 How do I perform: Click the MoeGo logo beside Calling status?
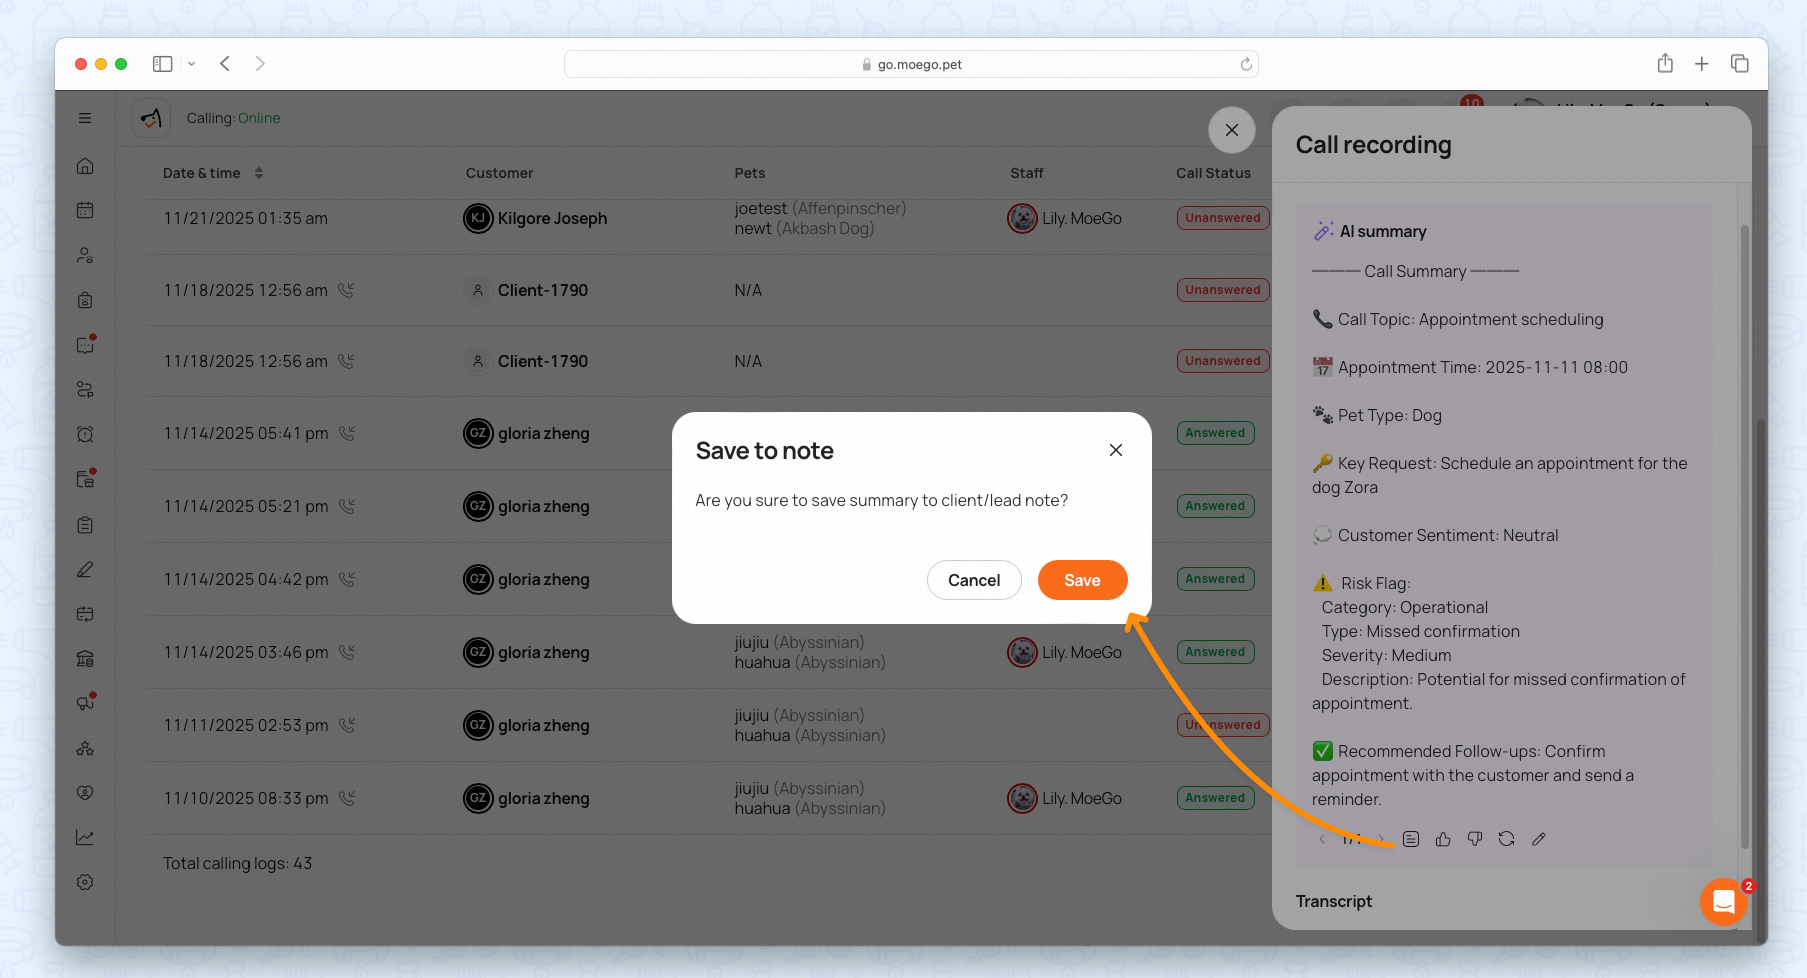151,118
